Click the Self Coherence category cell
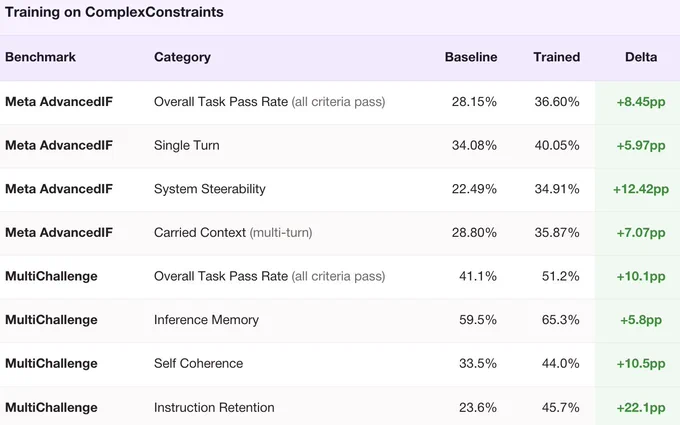 pyautogui.click(x=198, y=363)
